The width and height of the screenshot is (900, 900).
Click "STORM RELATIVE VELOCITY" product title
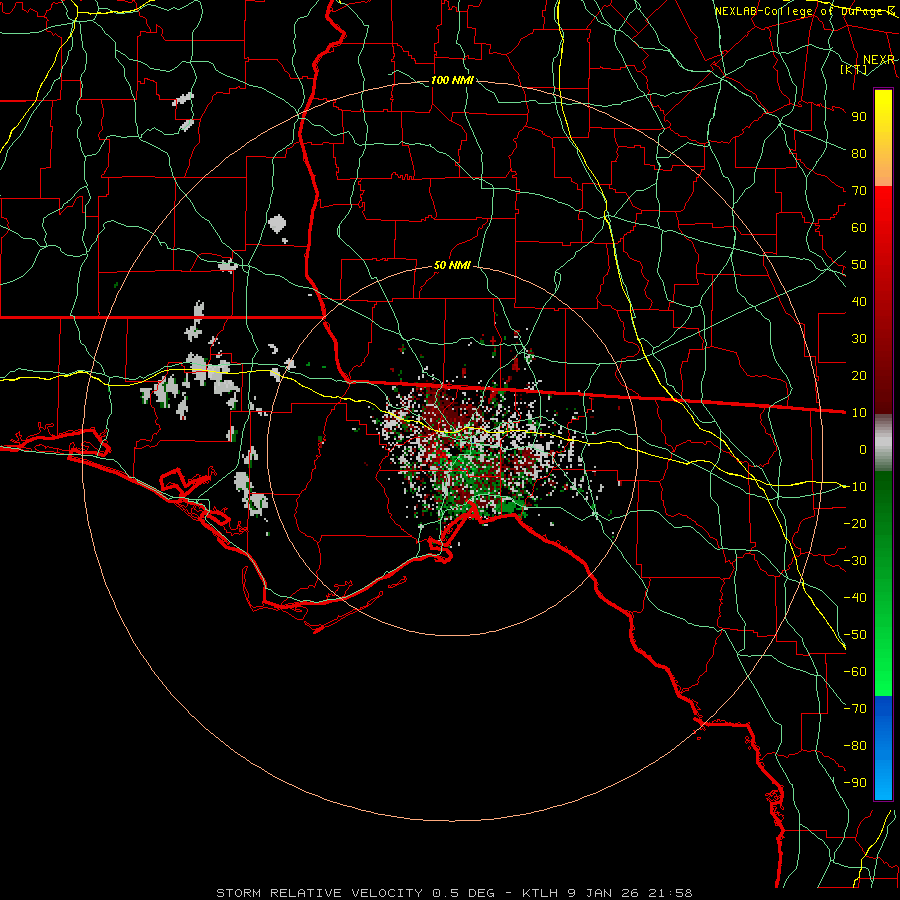(319, 893)
